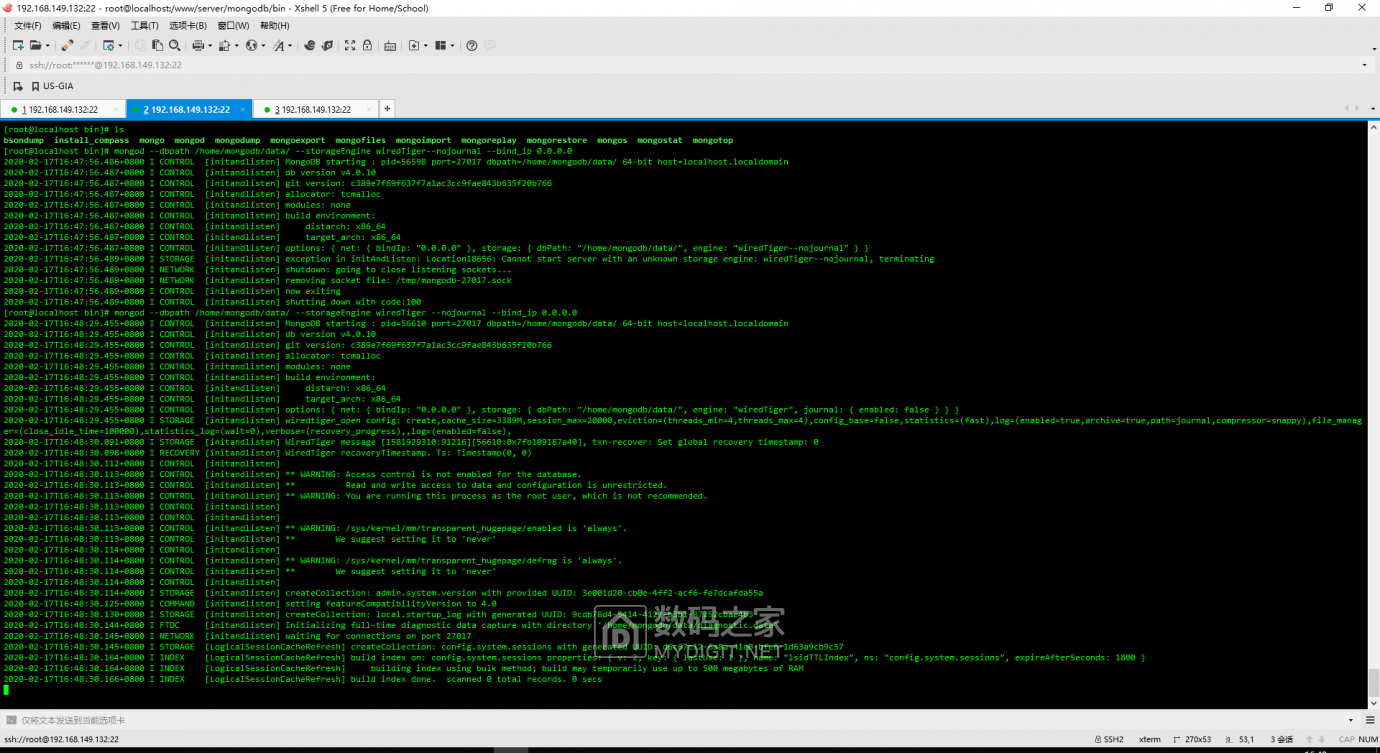Image resolution: width=1380 pixels, height=753 pixels.
Task: Click the Lock screen padlock icon
Action: pyautogui.click(x=367, y=45)
